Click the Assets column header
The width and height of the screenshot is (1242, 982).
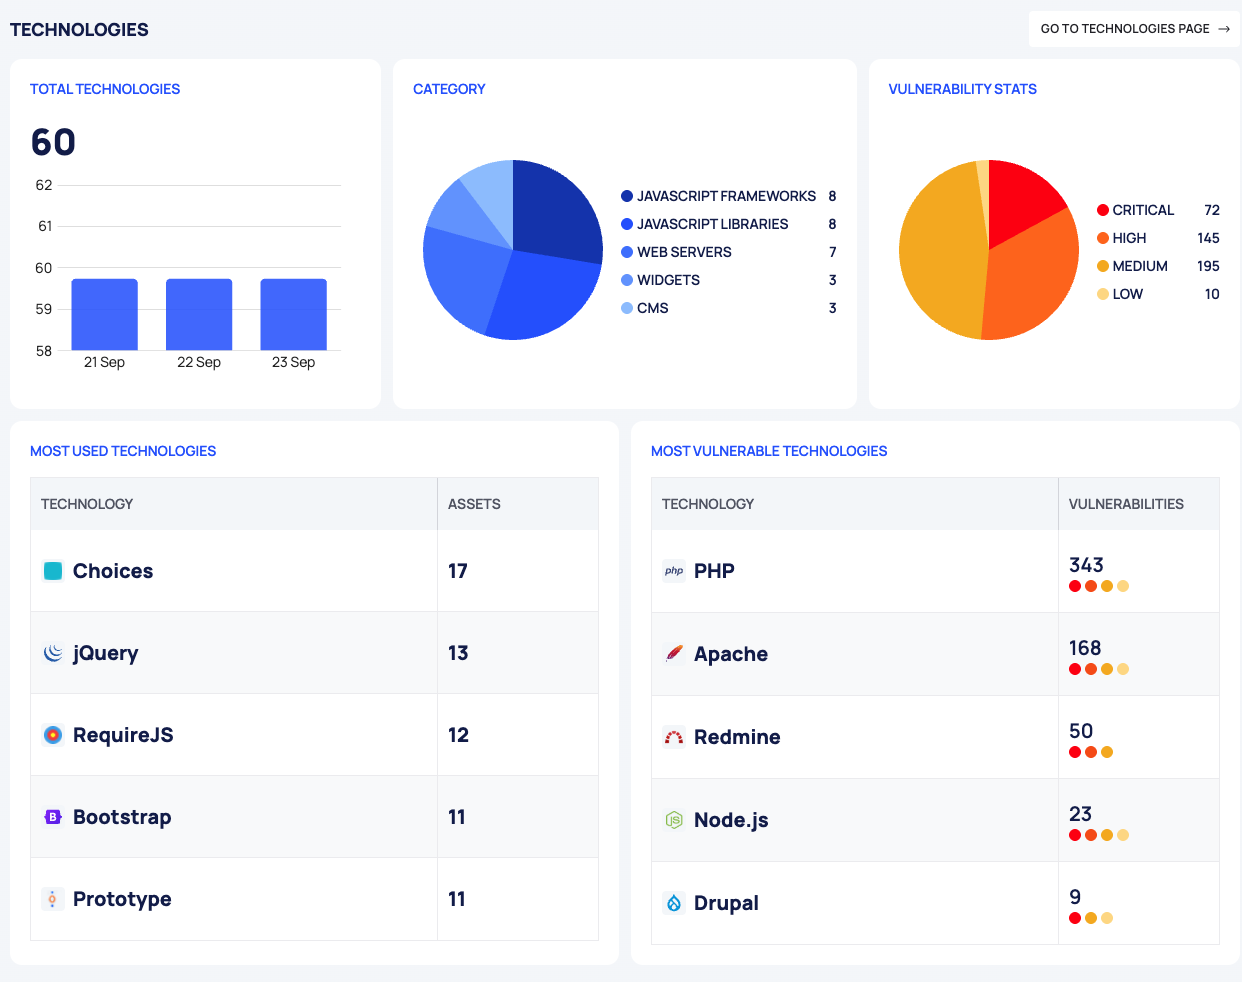pyautogui.click(x=474, y=504)
